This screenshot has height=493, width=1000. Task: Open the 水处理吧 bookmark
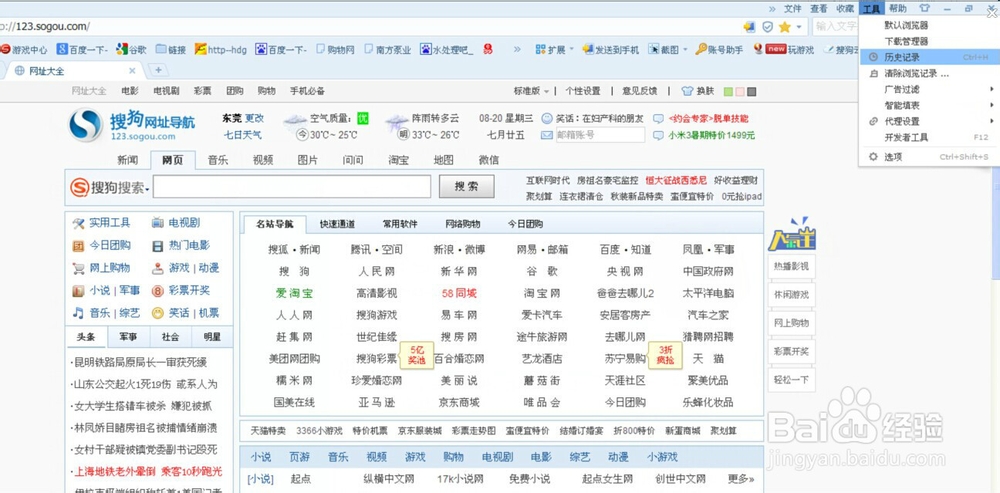pyautogui.click(x=447, y=49)
